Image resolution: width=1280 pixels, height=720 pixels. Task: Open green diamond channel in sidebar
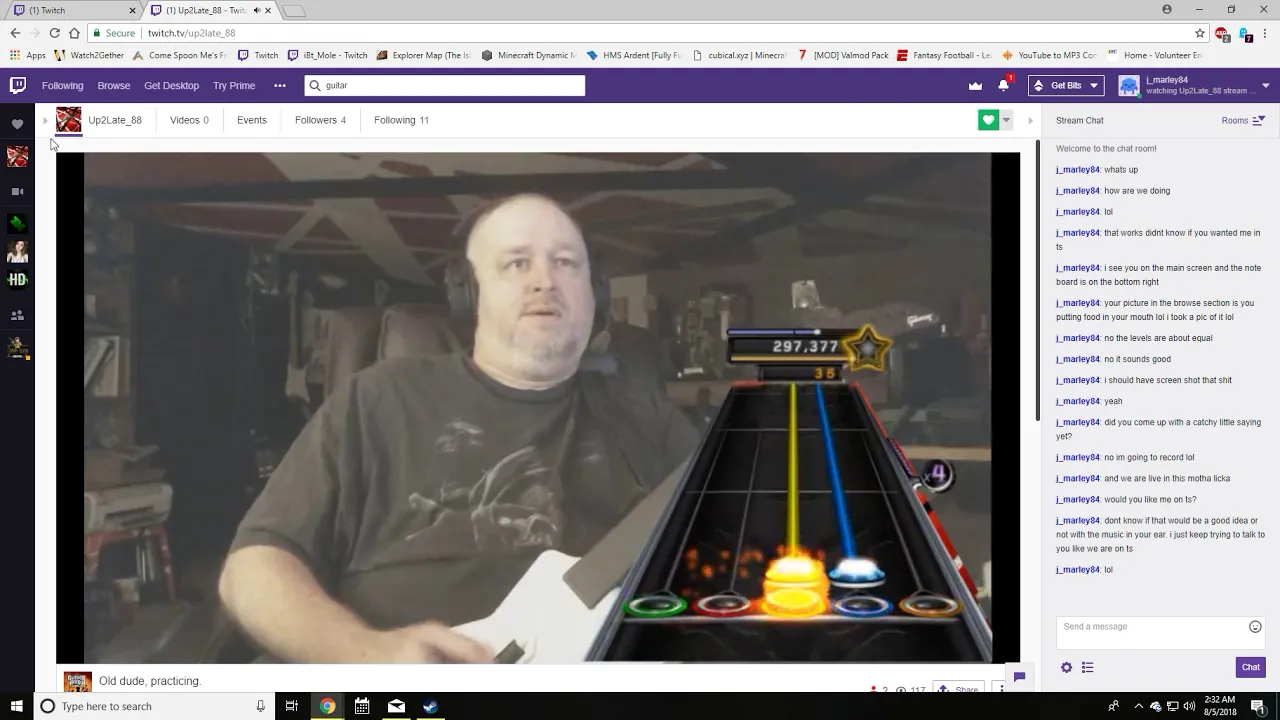tap(17, 223)
